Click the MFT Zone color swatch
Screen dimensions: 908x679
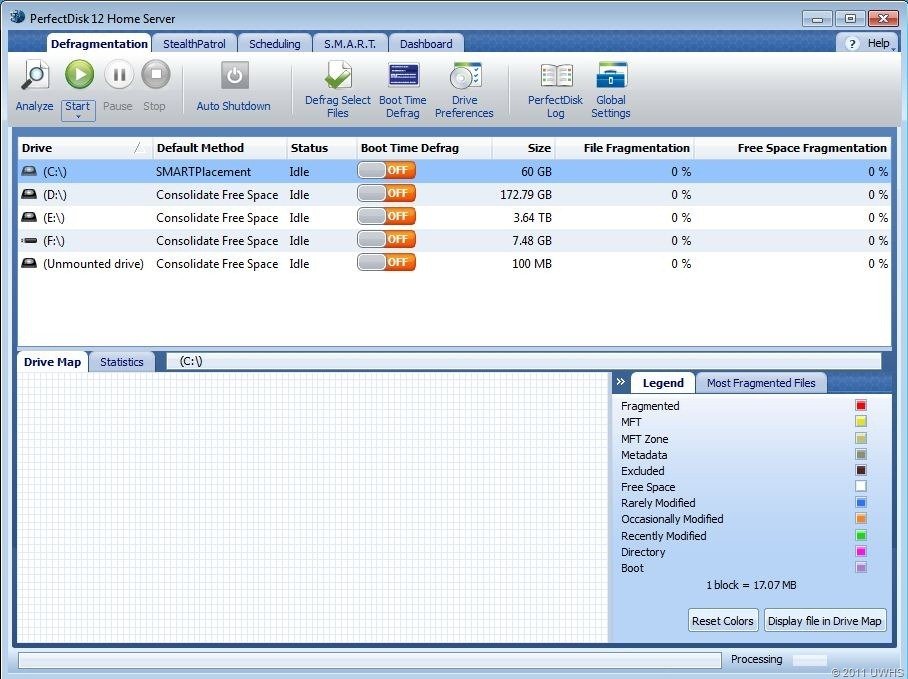coord(861,438)
